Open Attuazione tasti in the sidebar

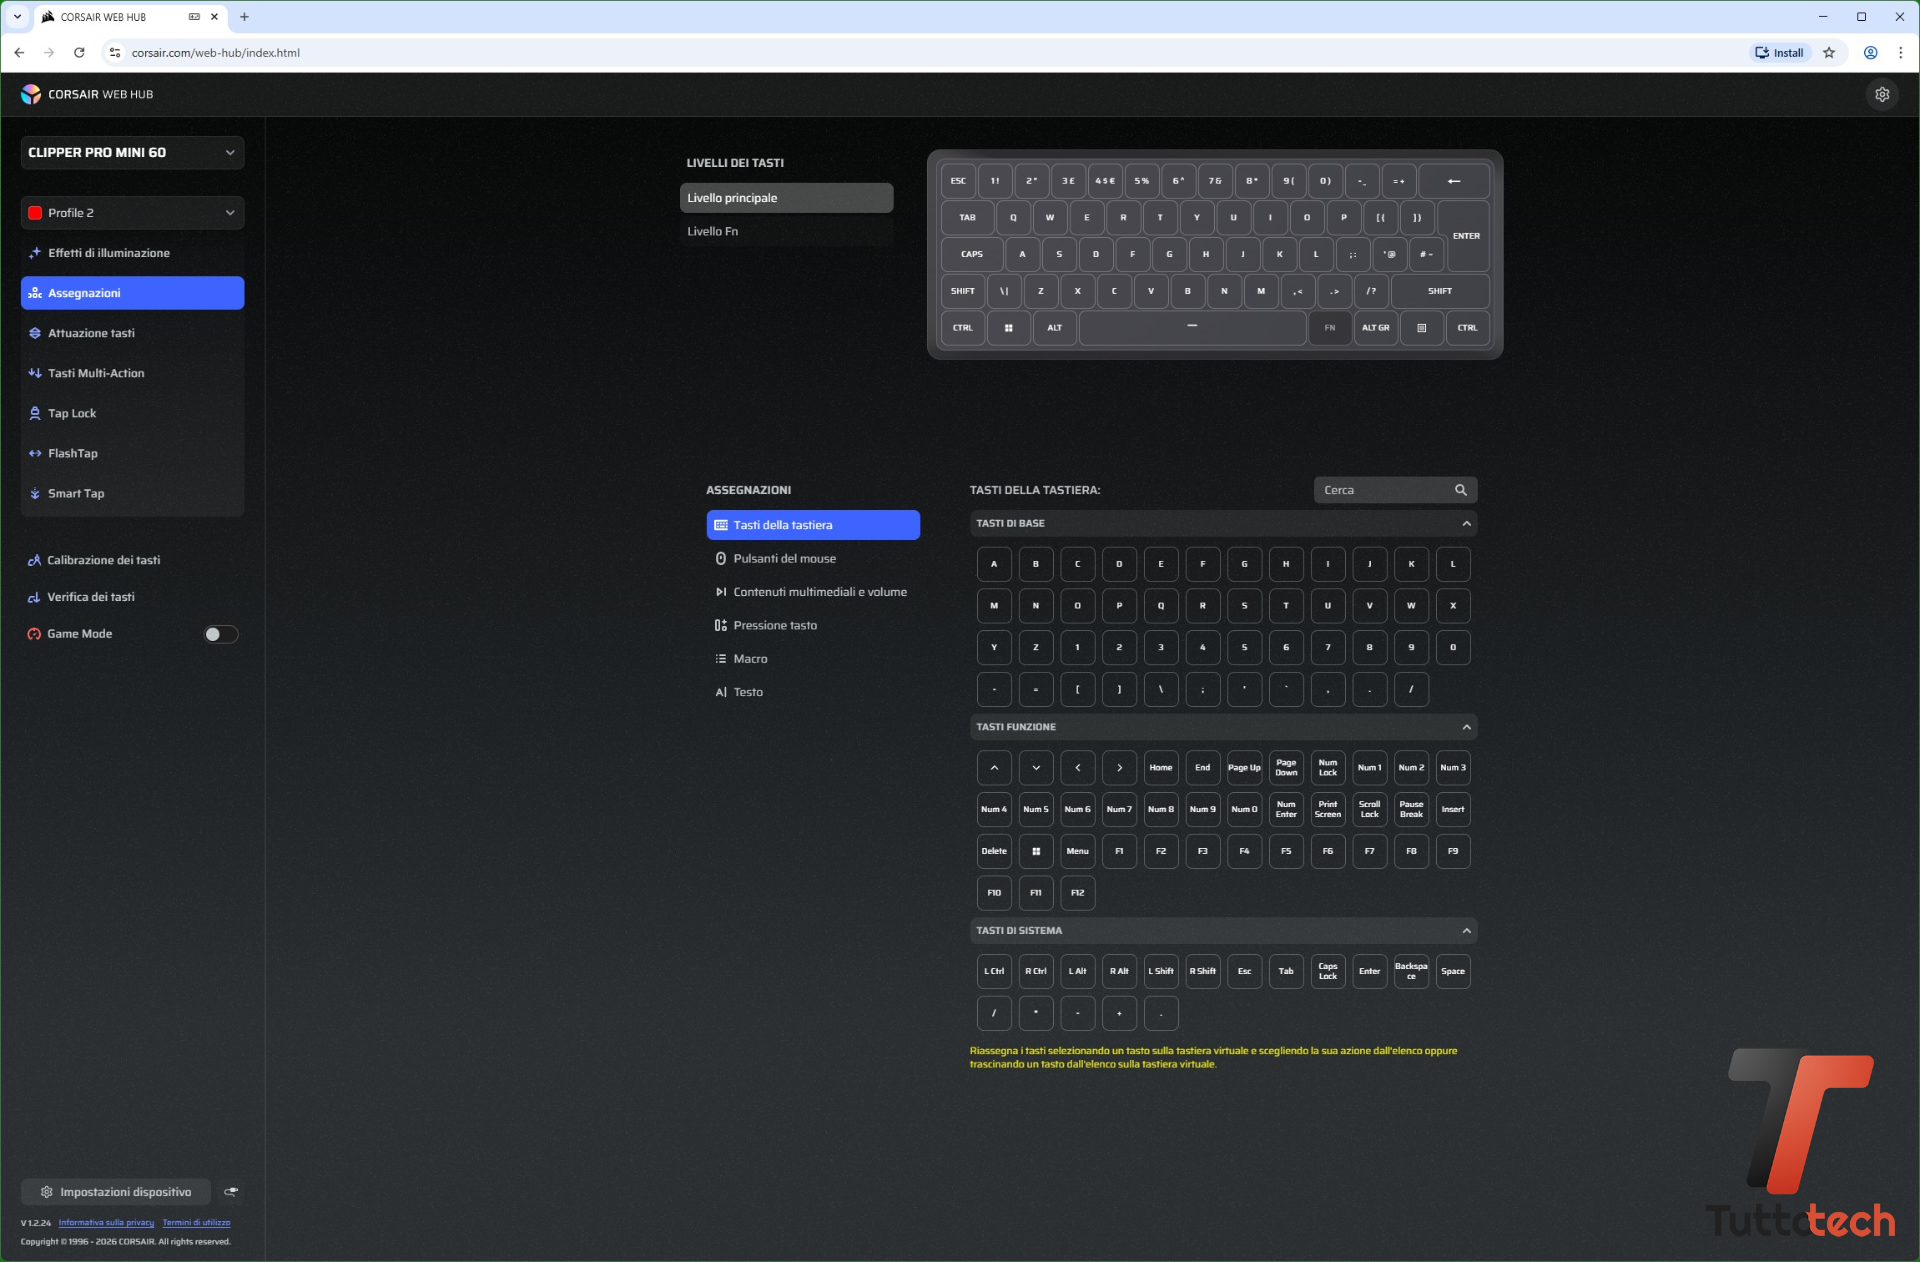[x=132, y=333]
